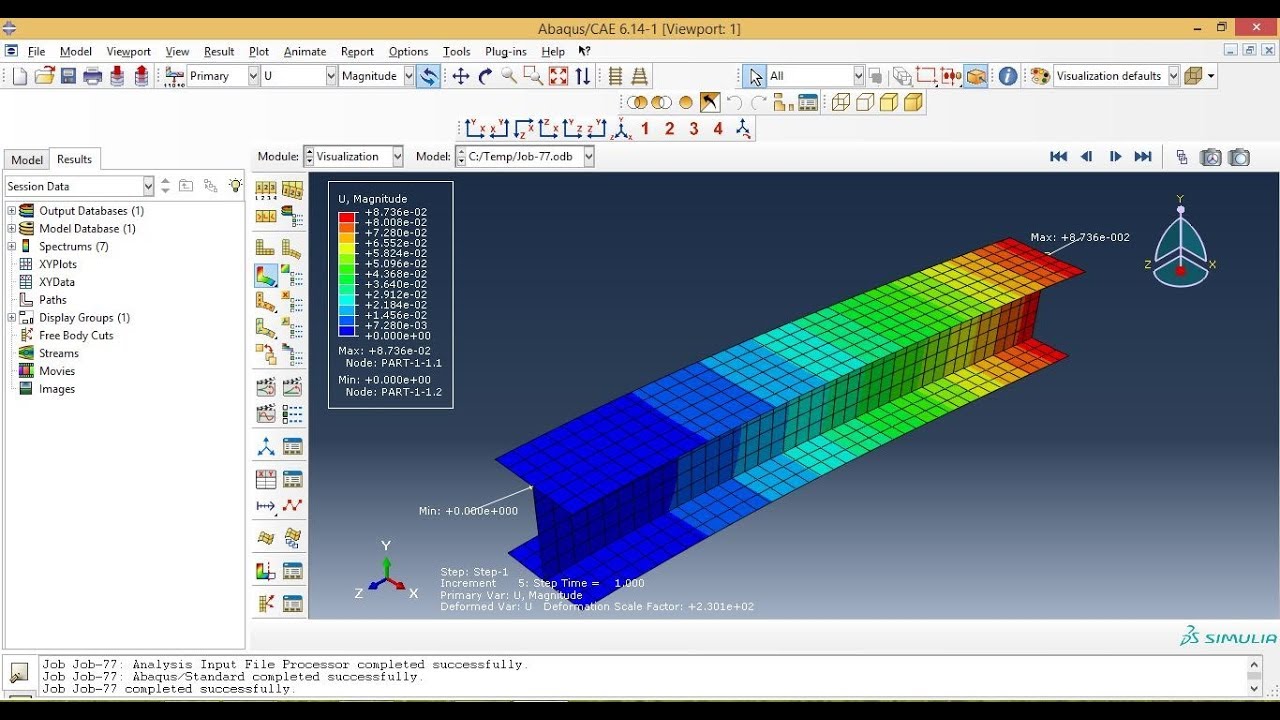
Task: Step to previous frame
Action: pos(1086,157)
